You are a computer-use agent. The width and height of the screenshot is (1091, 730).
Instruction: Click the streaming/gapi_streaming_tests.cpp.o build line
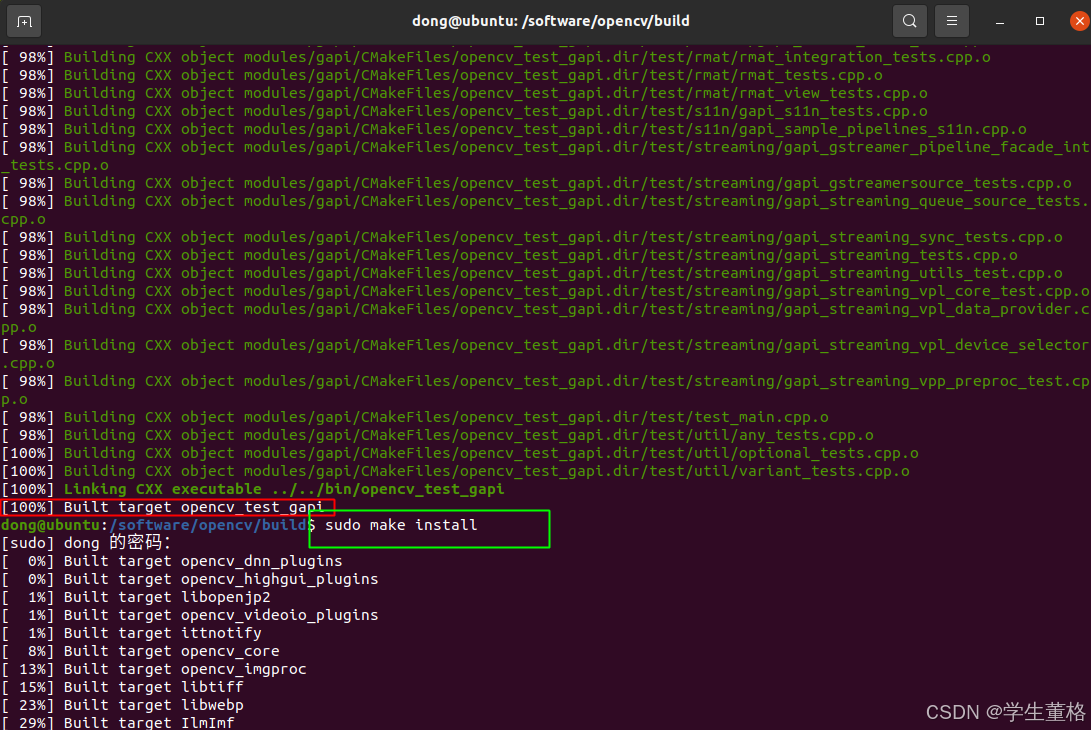click(509, 255)
